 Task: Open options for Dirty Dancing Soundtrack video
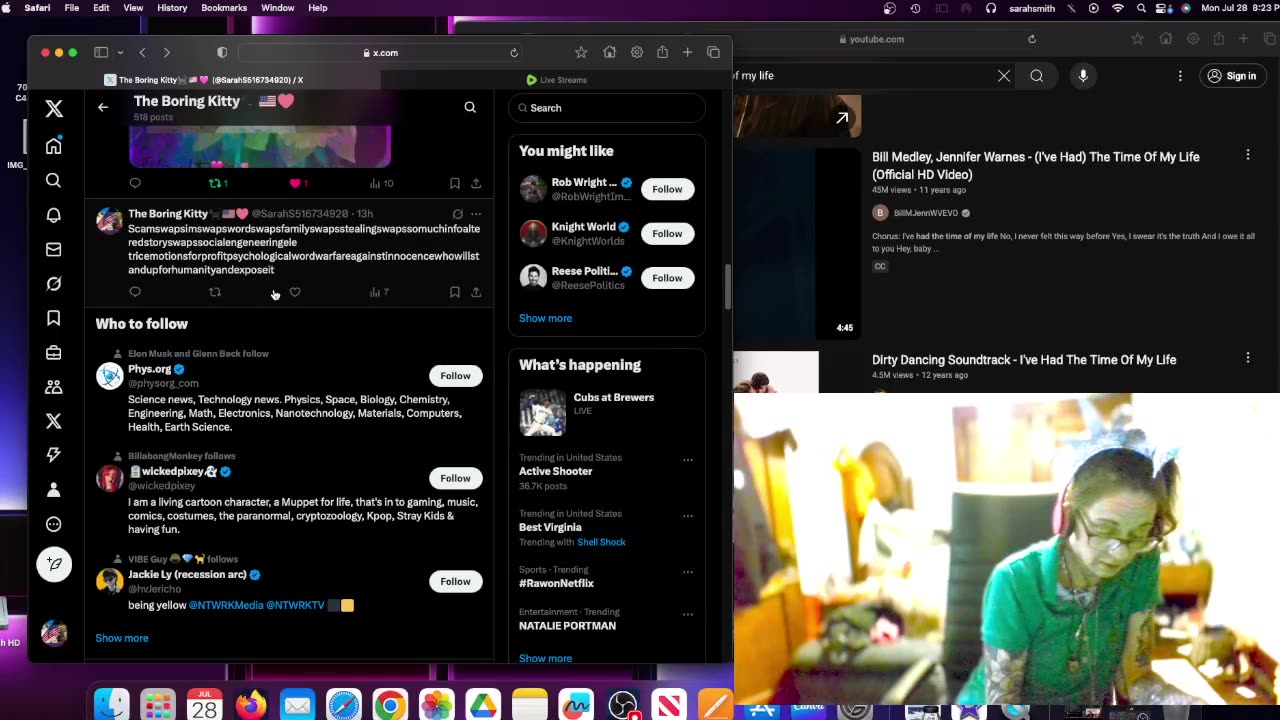(x=1248, y=358)
